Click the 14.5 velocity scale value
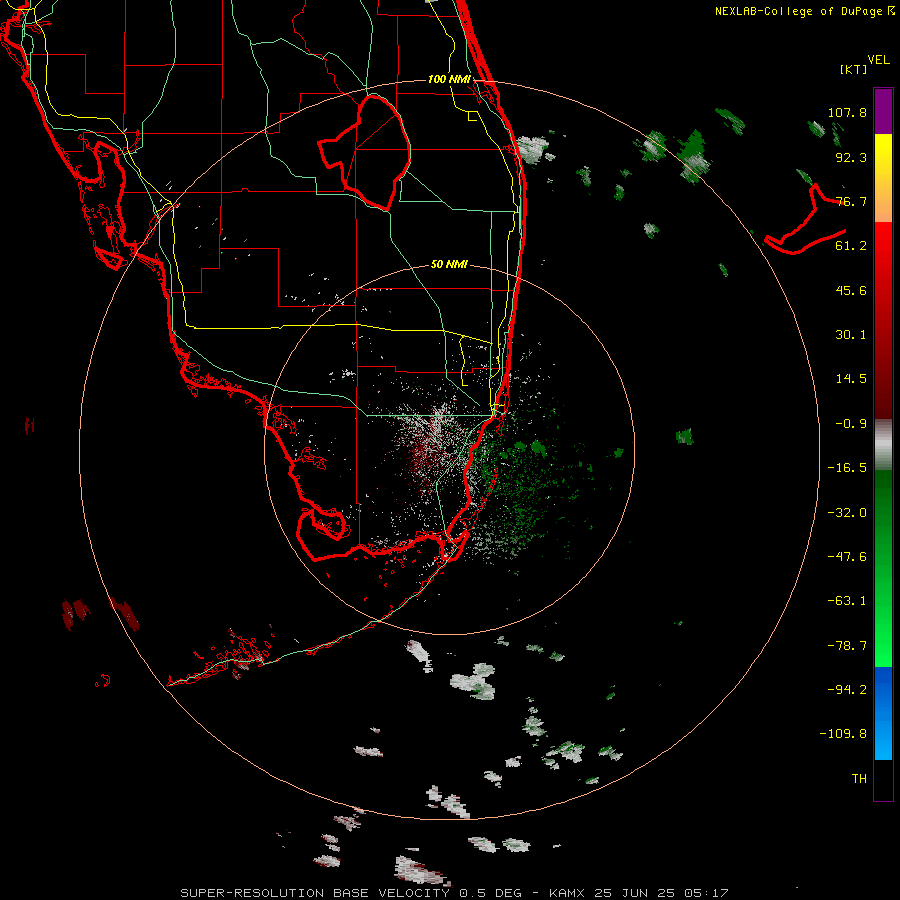The height and width of the screenshot is (900, 900). [851, 379]
